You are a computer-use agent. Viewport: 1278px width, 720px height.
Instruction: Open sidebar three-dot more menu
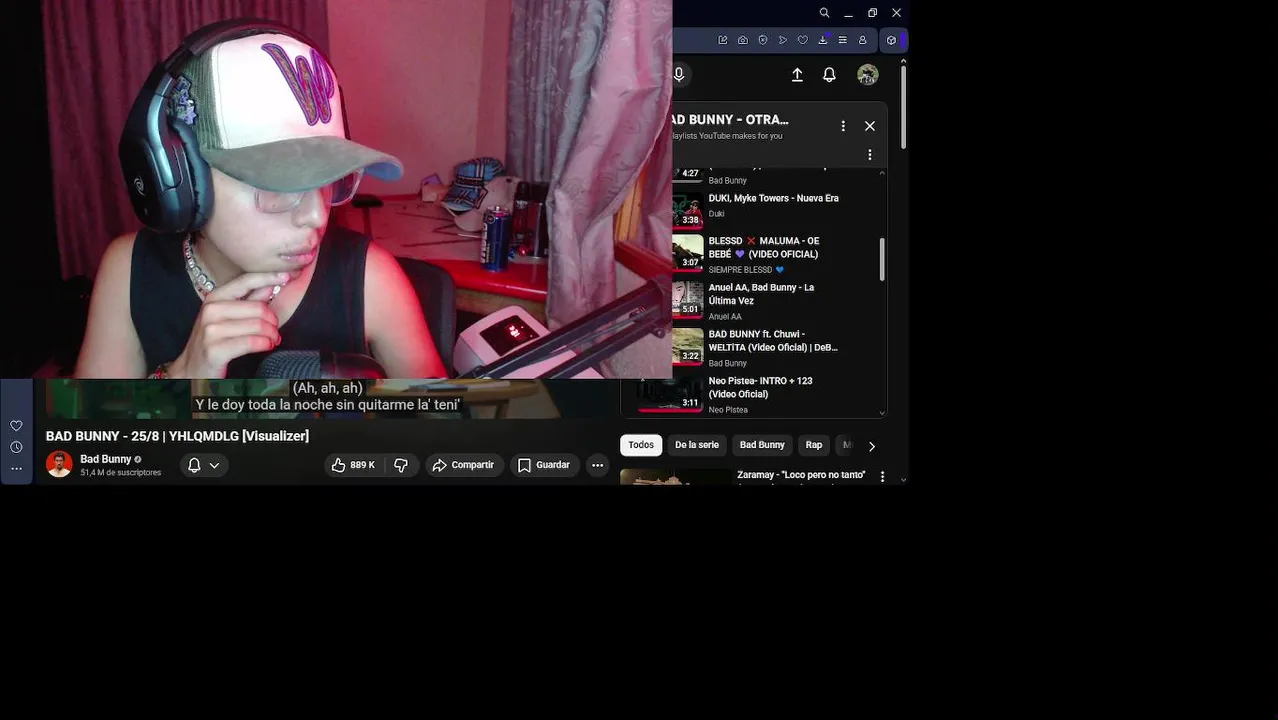[x=16, y=468]
